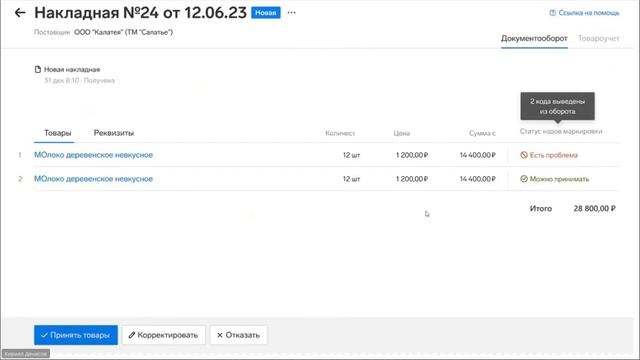Click the help icon beside "Ссылка на помощь"
The width and height of the screenshot is (640, 360).
(x=552, y=13)
